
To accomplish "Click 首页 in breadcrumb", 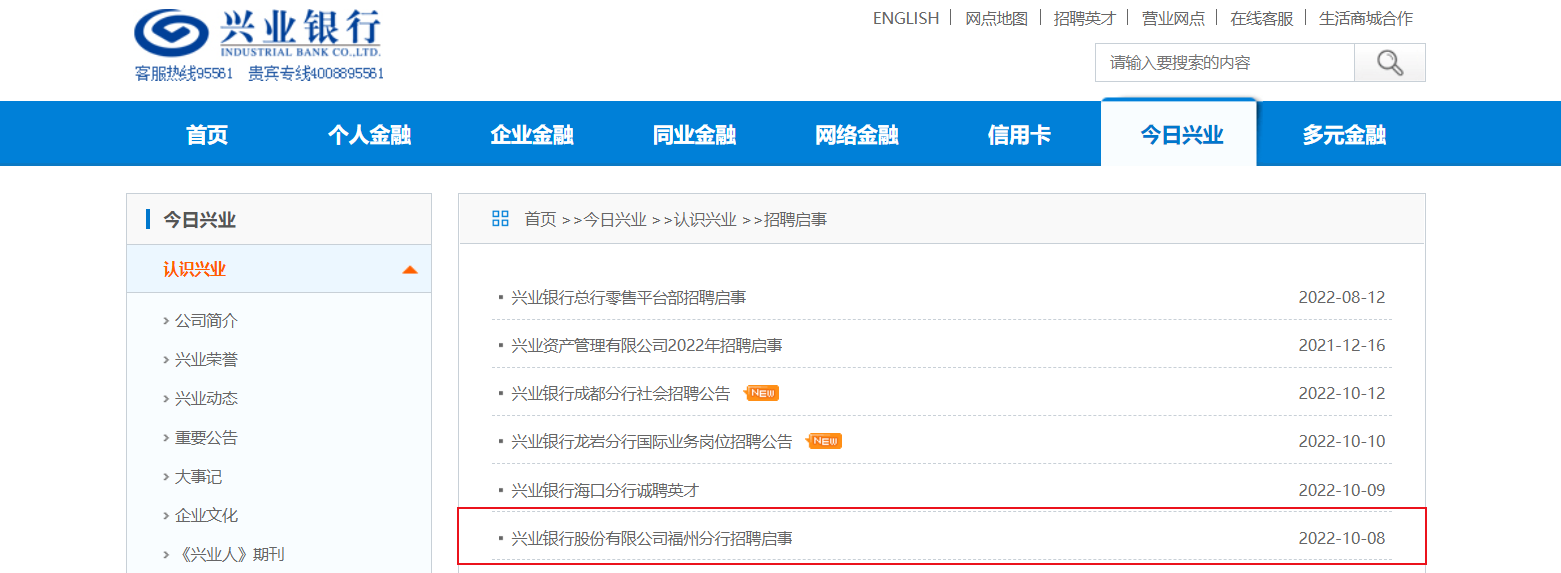I will [x=540, y=219].
